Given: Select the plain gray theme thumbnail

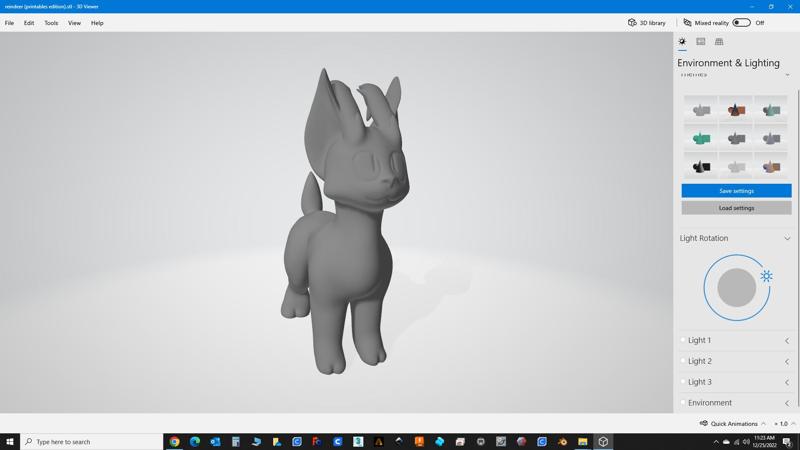Looking at the screenshot, I should tap(701, 110).
